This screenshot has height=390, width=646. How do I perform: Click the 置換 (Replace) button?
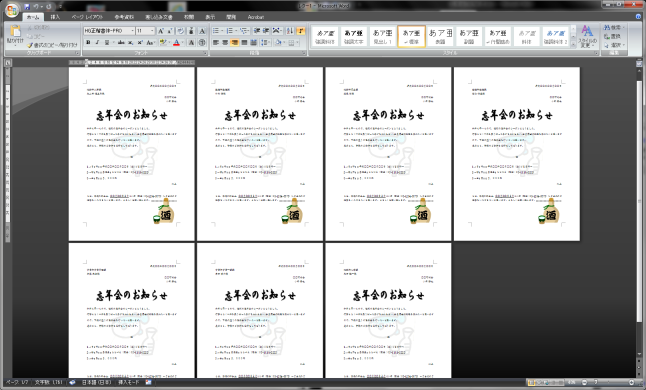(x=613, y=36)
